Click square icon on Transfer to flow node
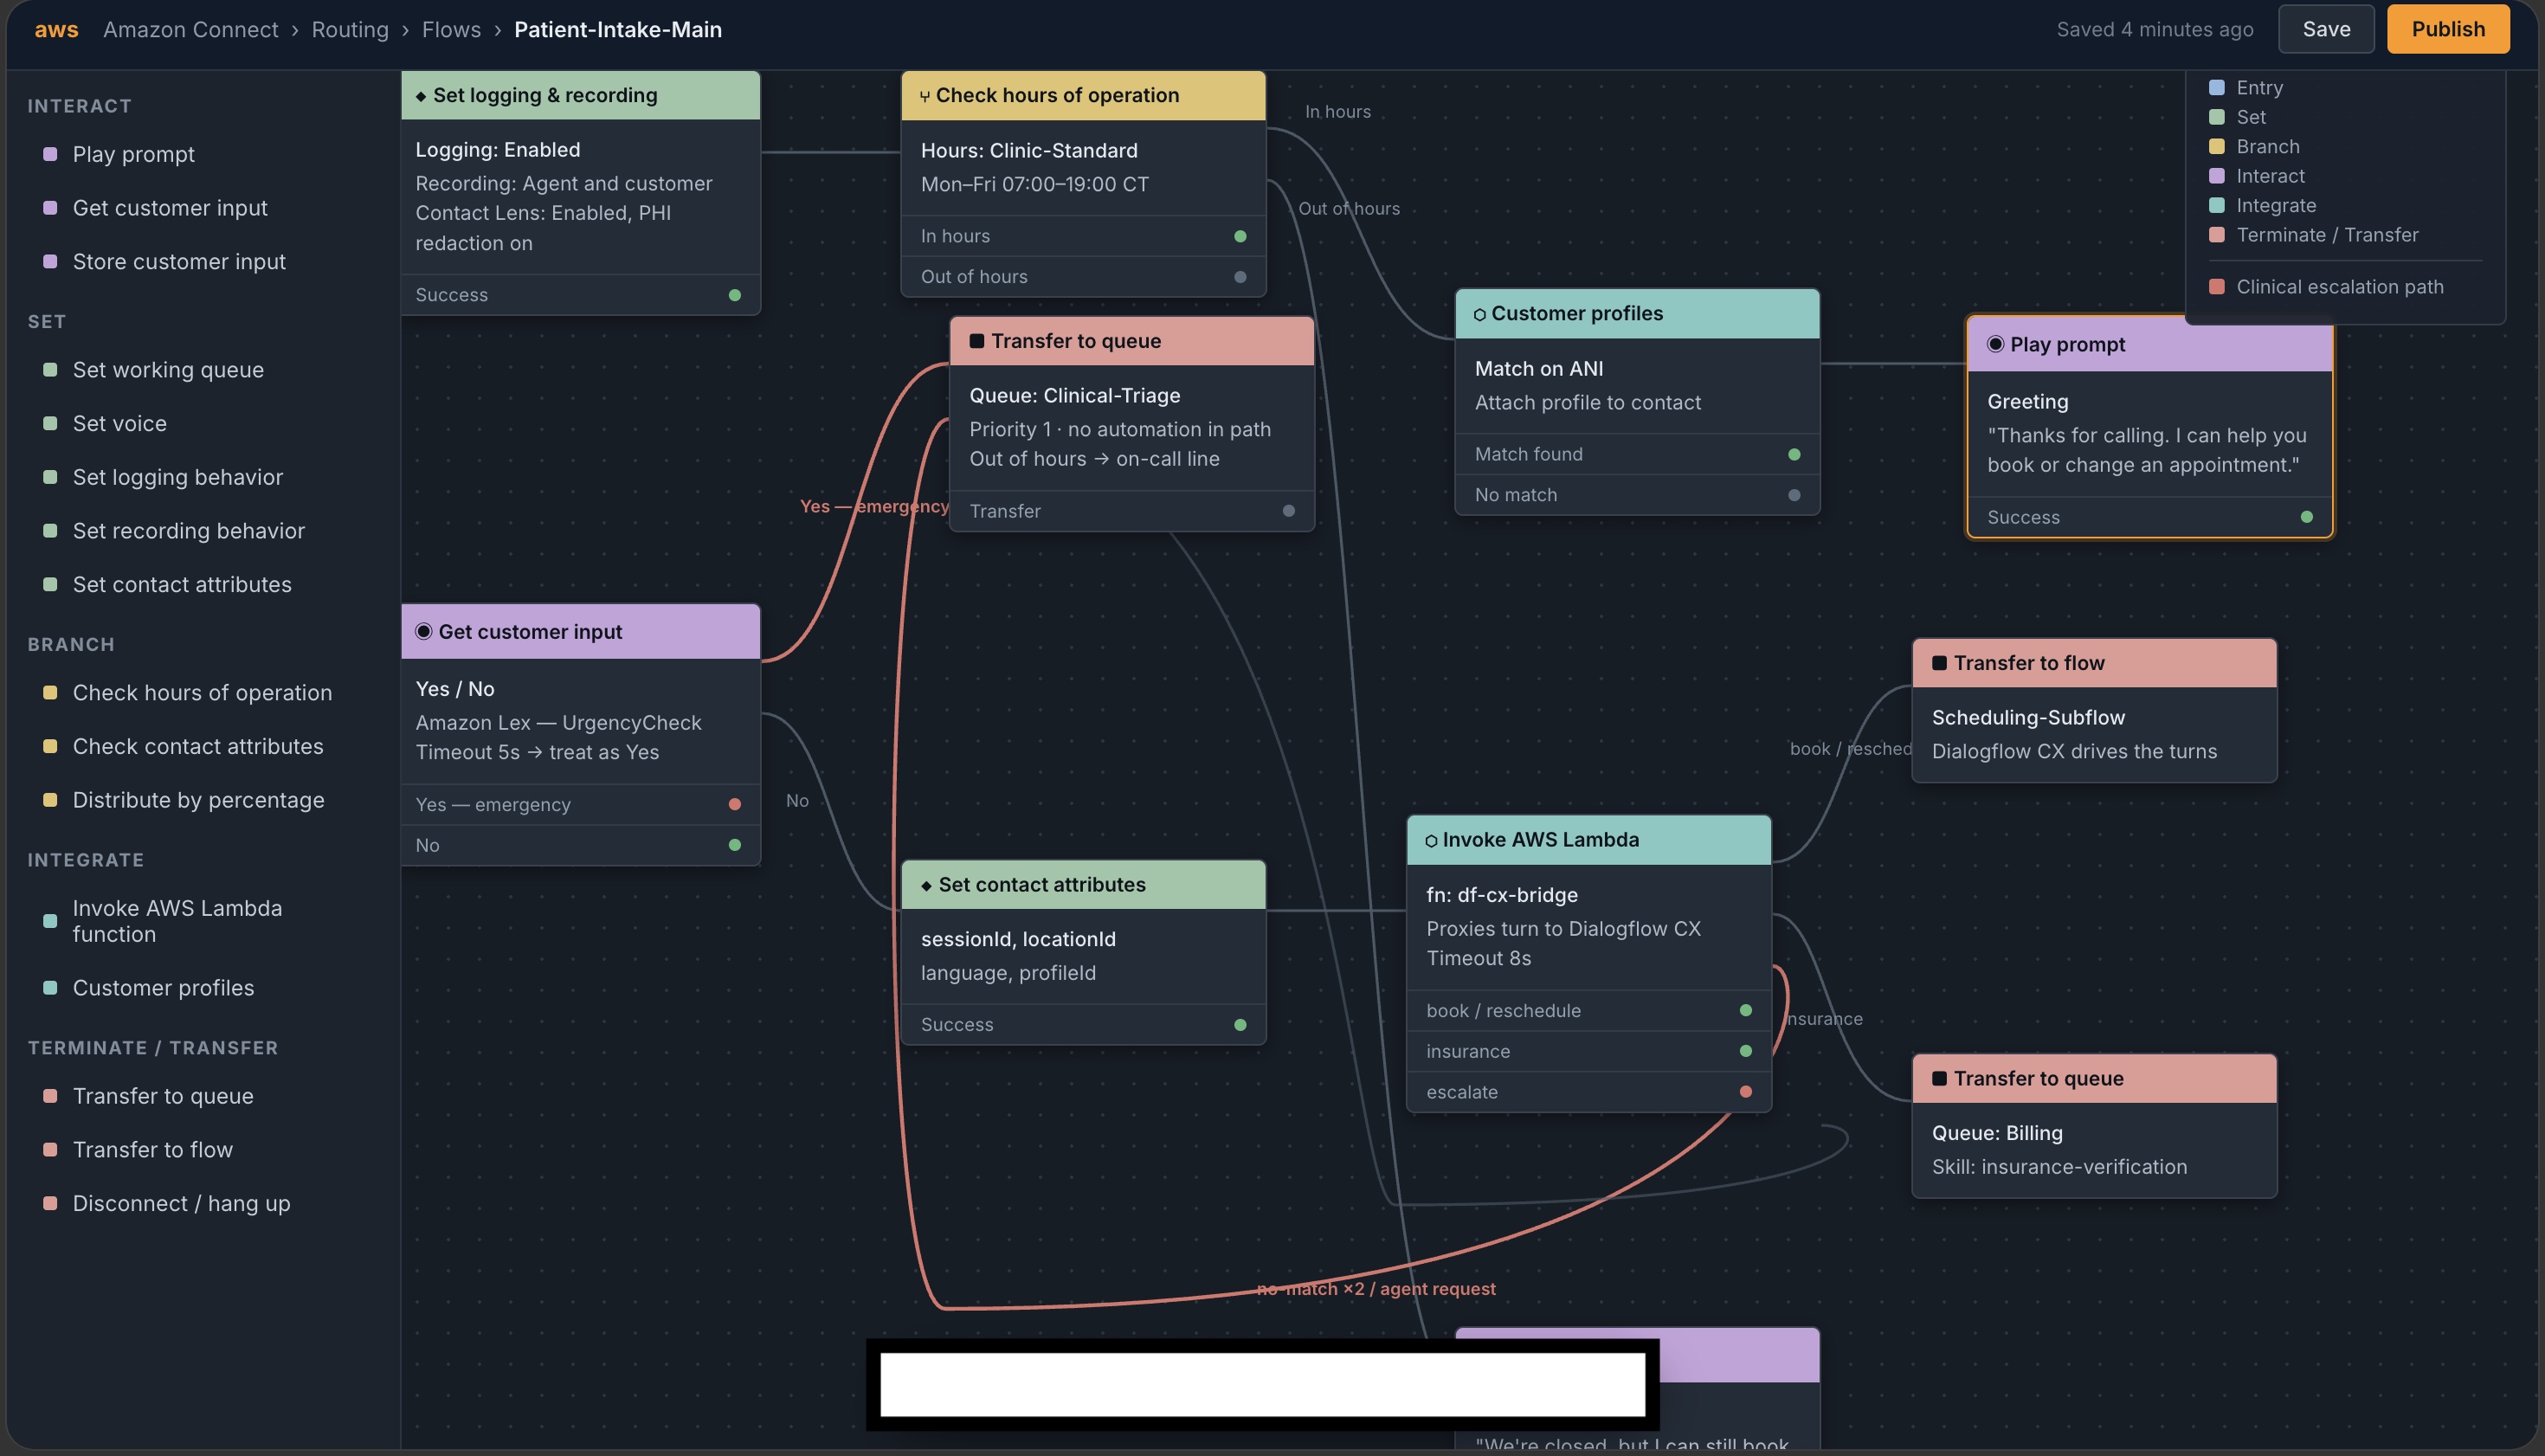This screenshot has width=2545, height=1456. point(1939,663)
